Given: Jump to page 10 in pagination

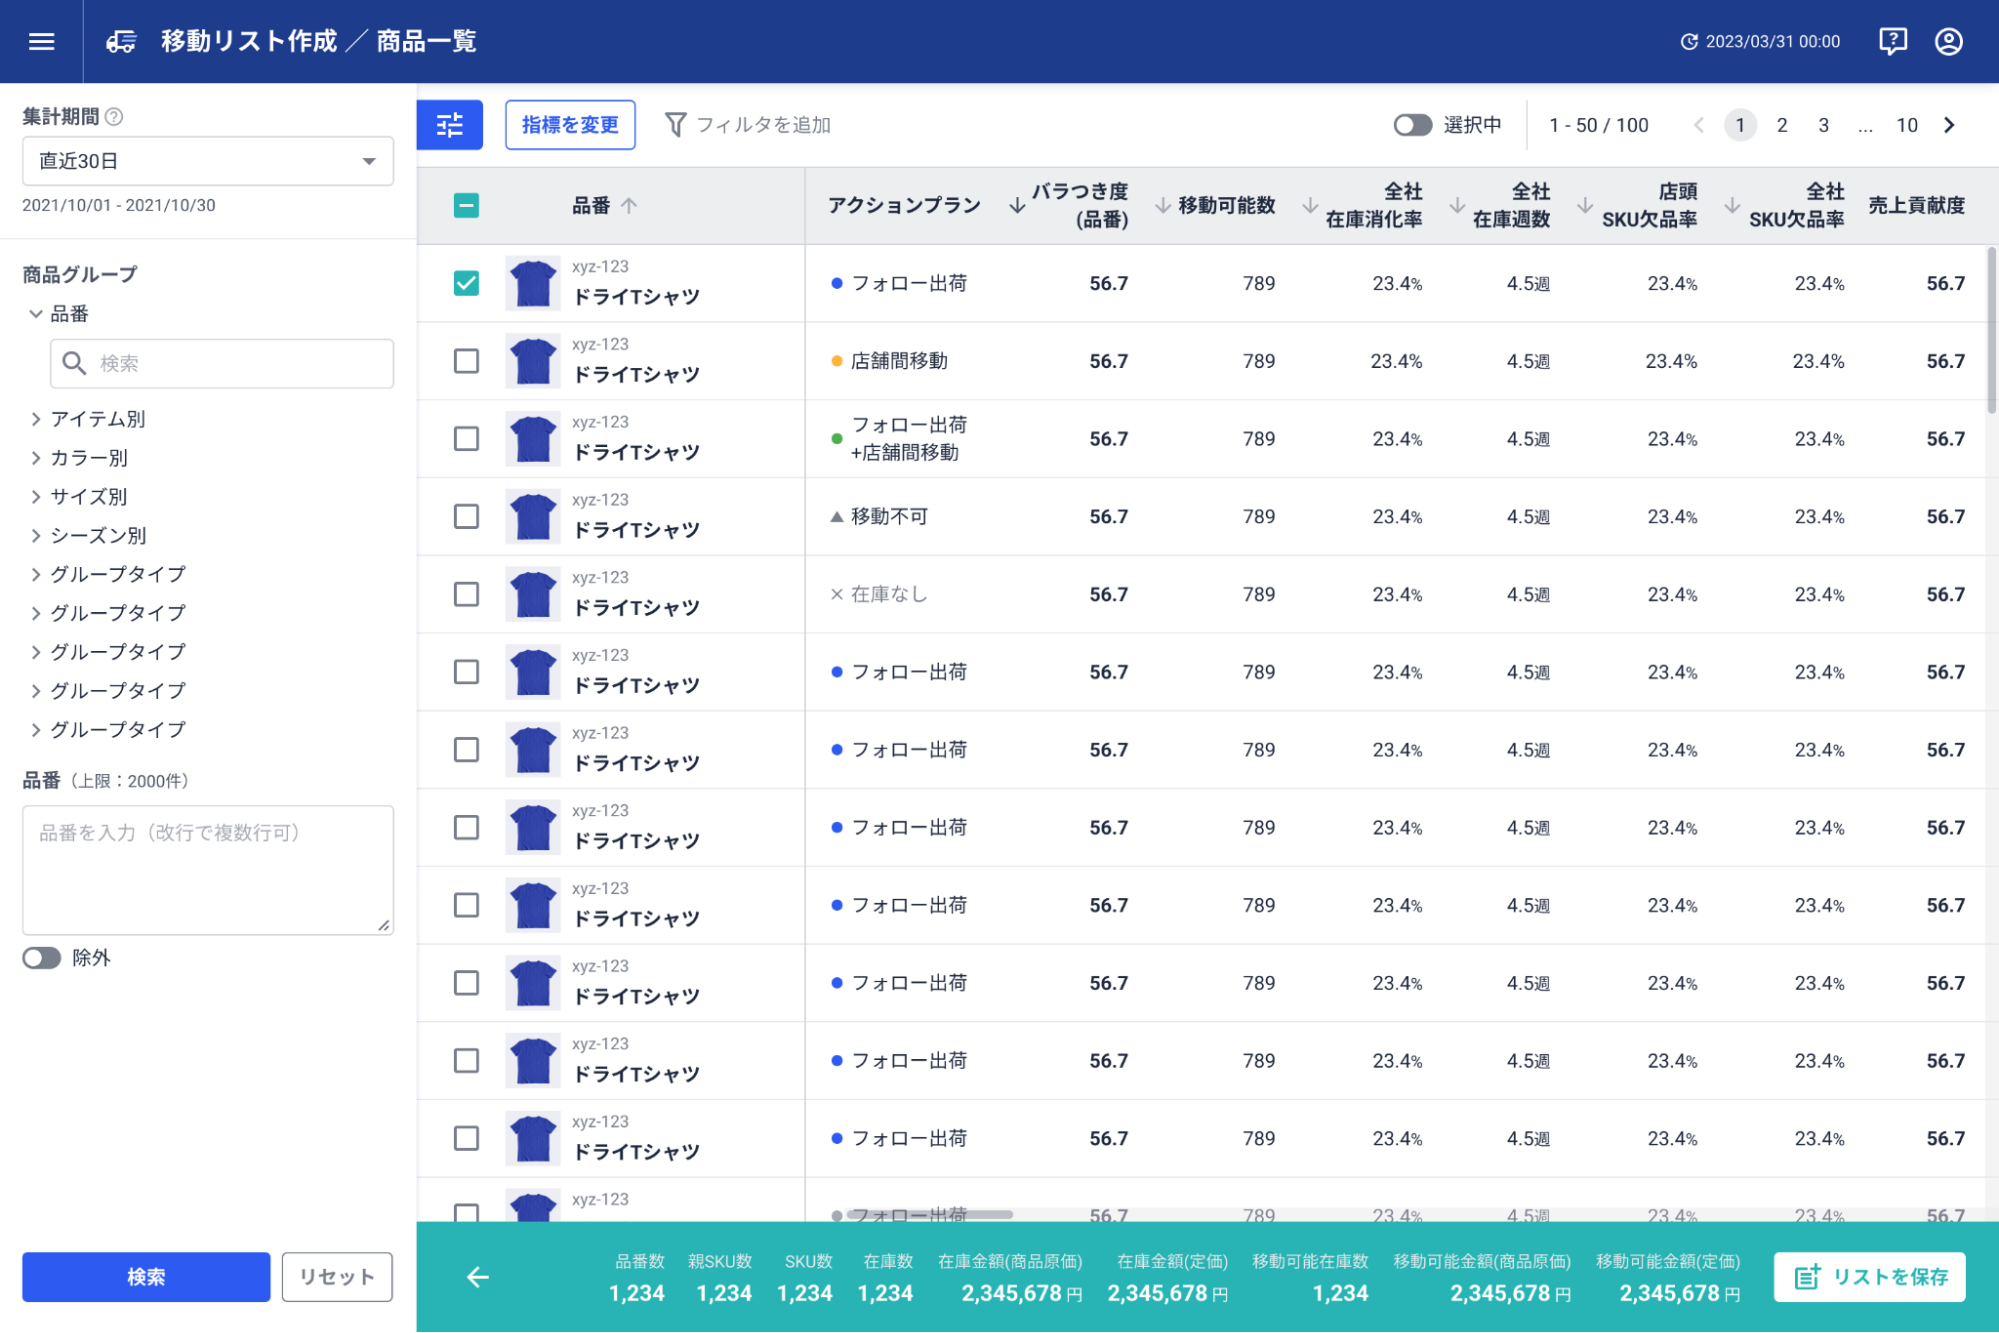Looking at the screenshot, I should coord(1906,125).
